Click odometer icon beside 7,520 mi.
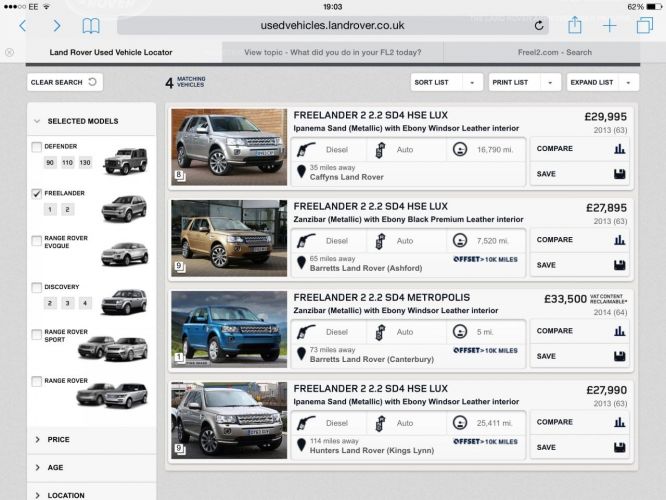This screenshot has height=500, width=666. (460, 240)
